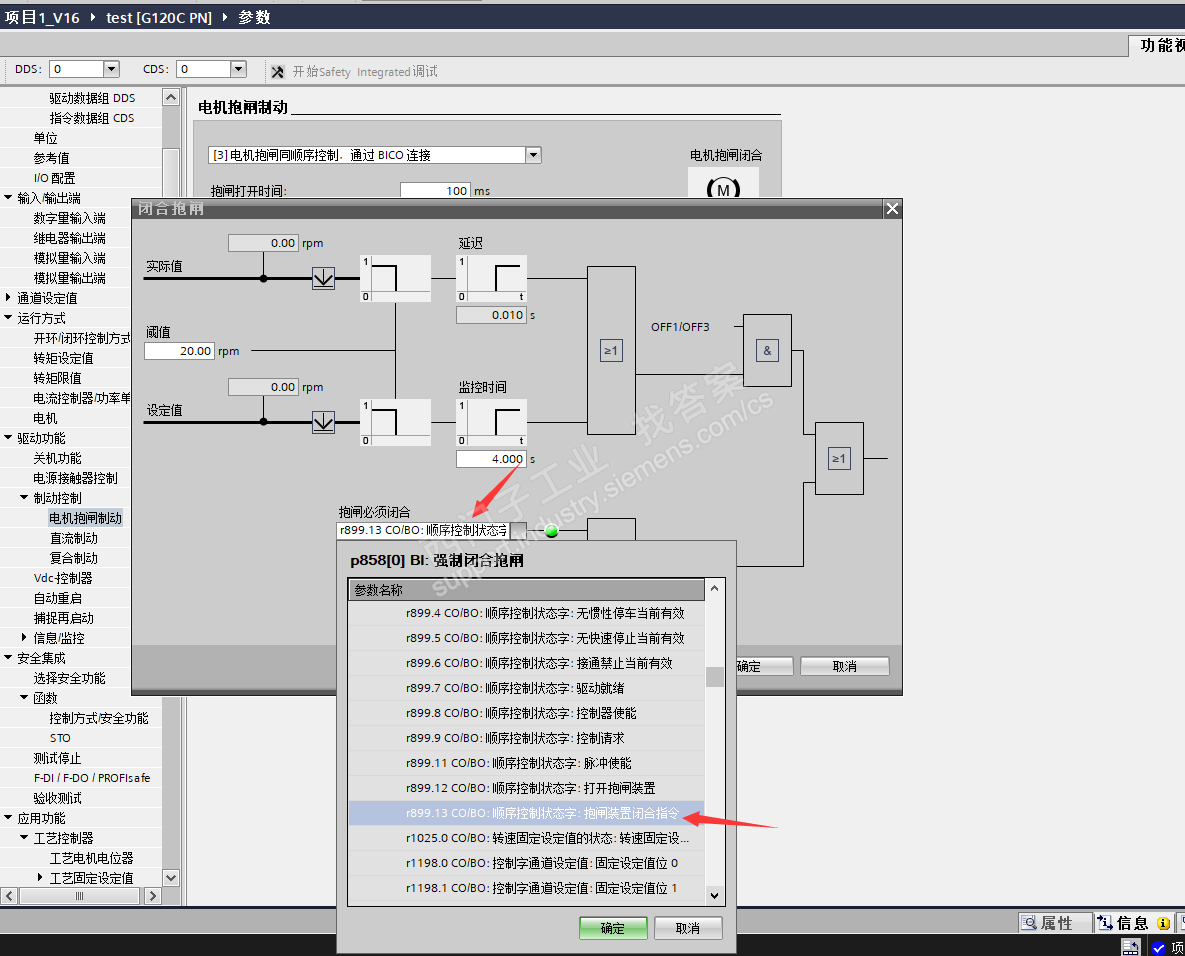This screenshot has height=956, width=1185.
Task: Click the 参数名称 column header
Action: (x=527, y=590)
